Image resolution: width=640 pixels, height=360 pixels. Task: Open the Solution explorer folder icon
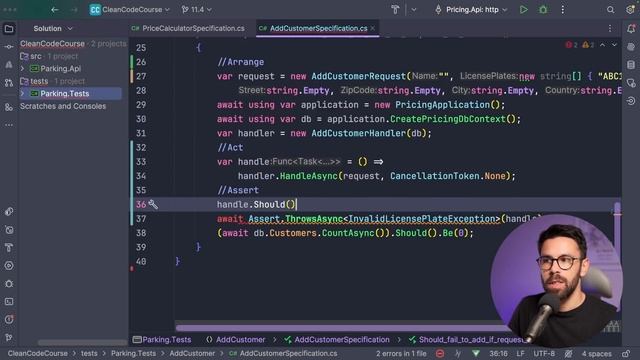tap(9, 29)
